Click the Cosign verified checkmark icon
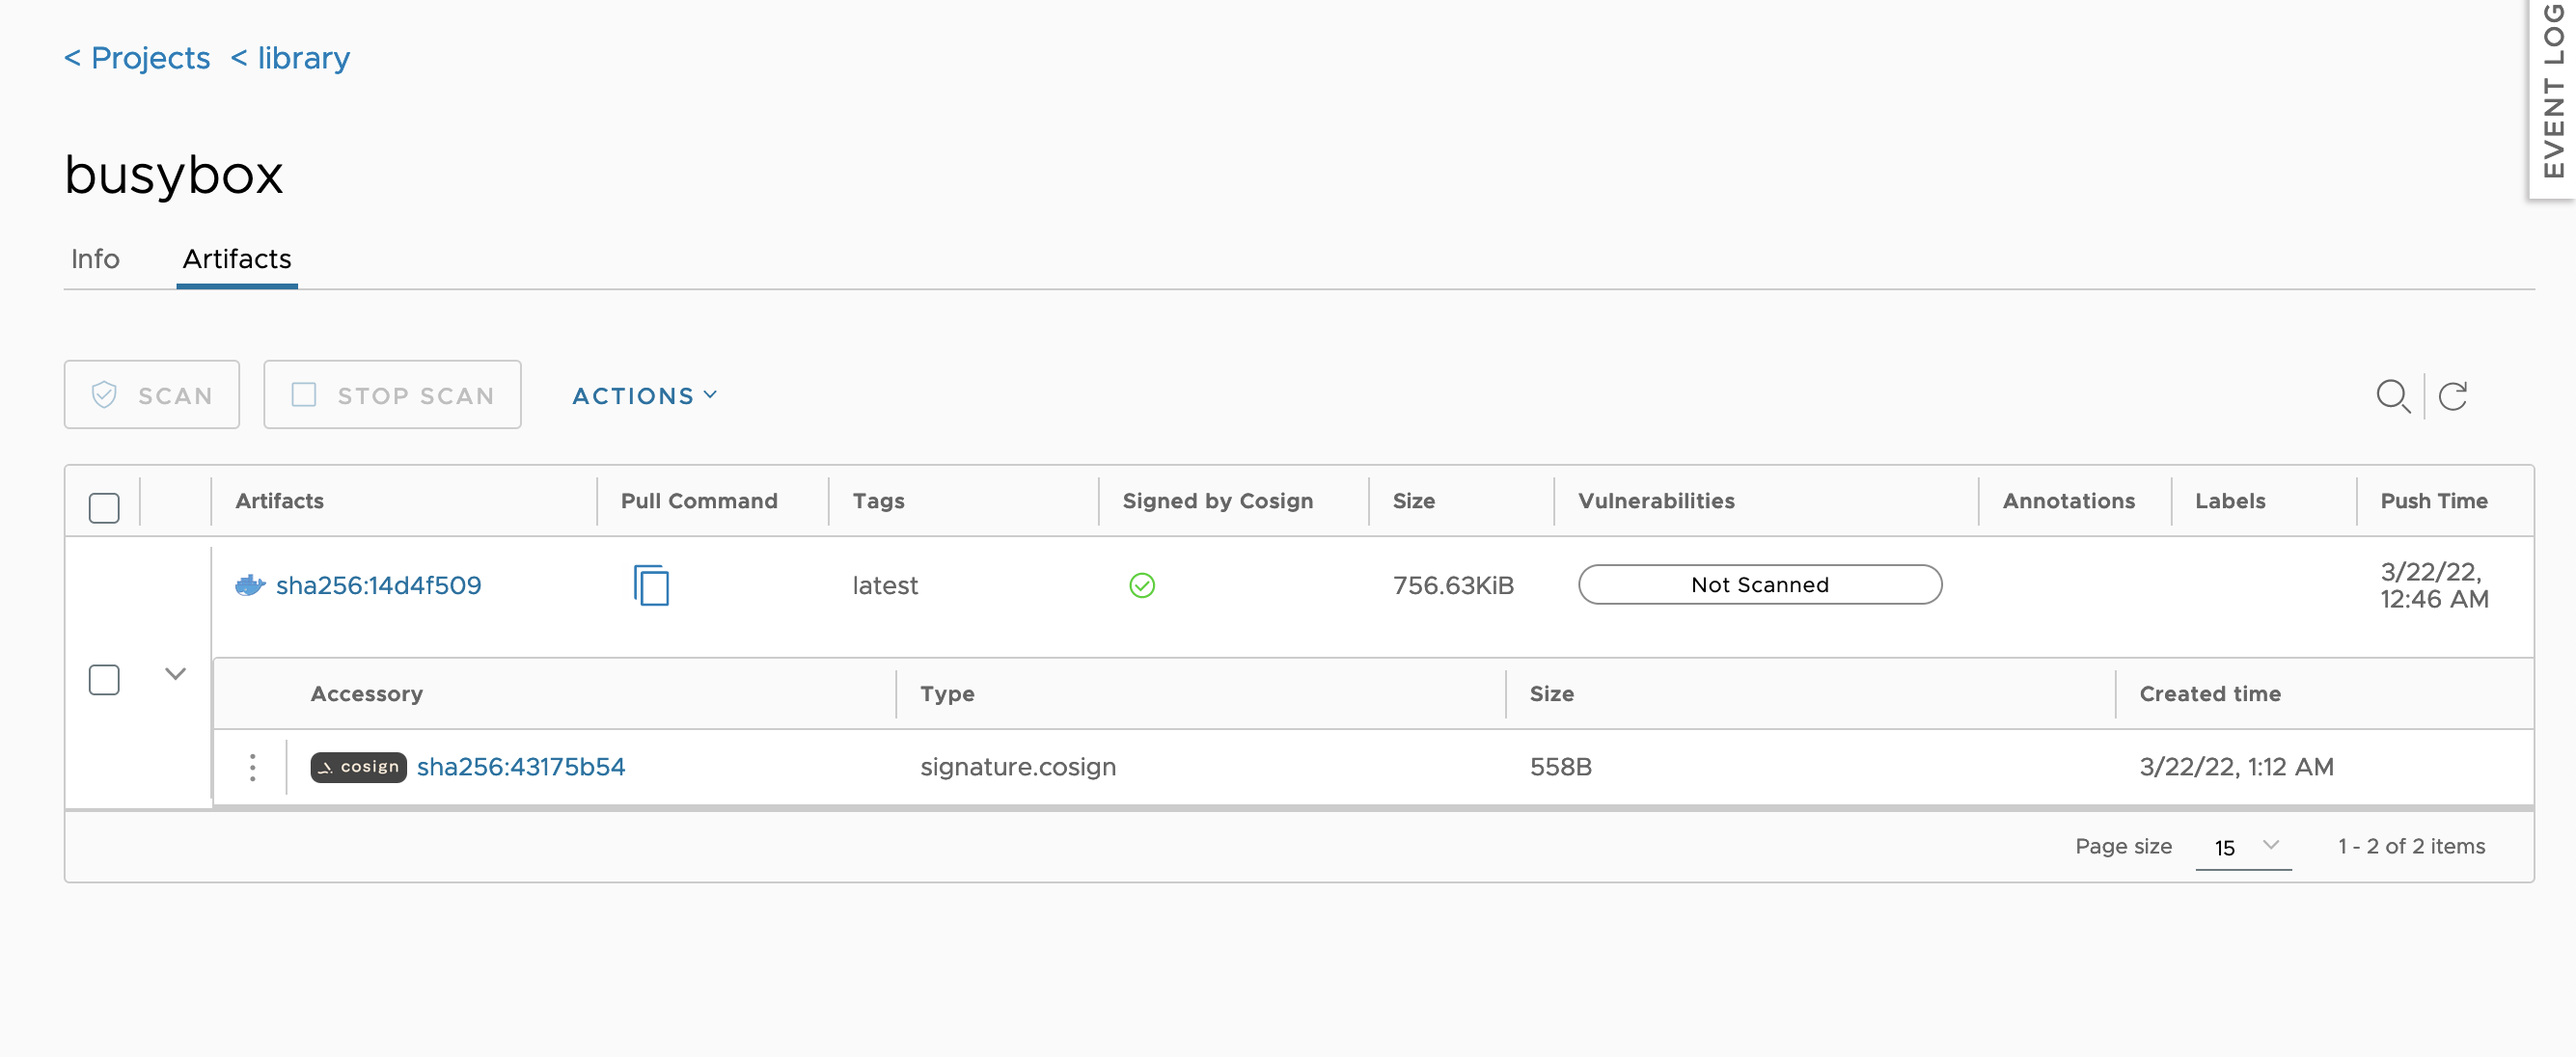The image size is (2576, 1057). coord(1141,584)
